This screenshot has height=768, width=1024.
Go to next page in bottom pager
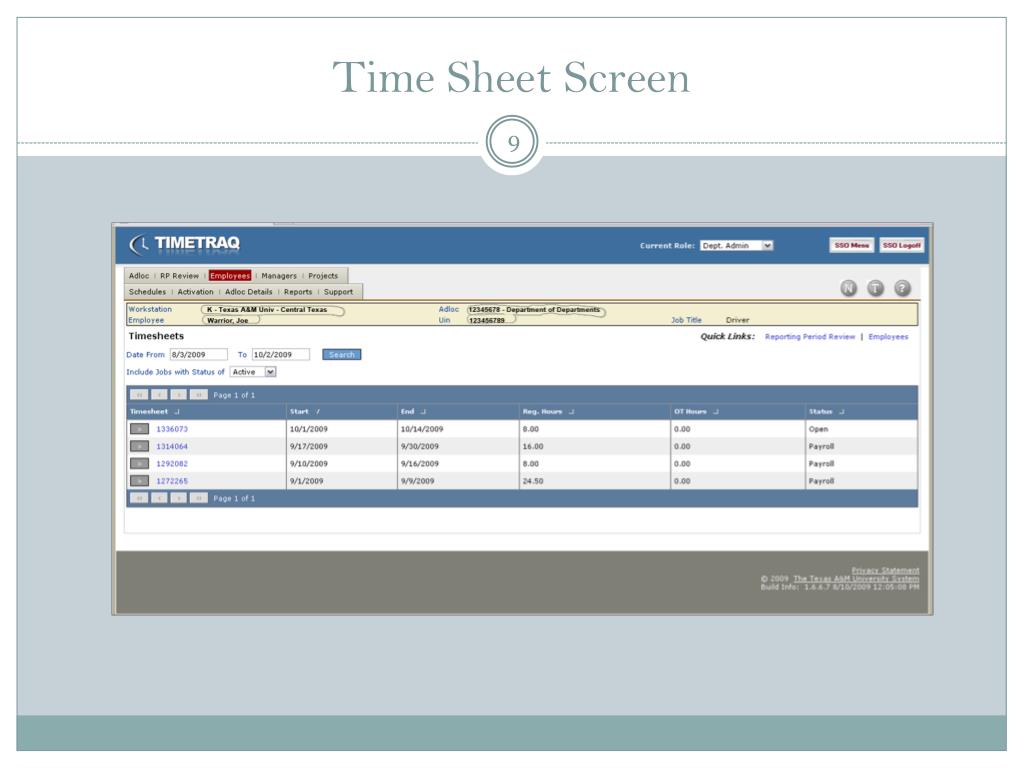[x=178, y=498]
